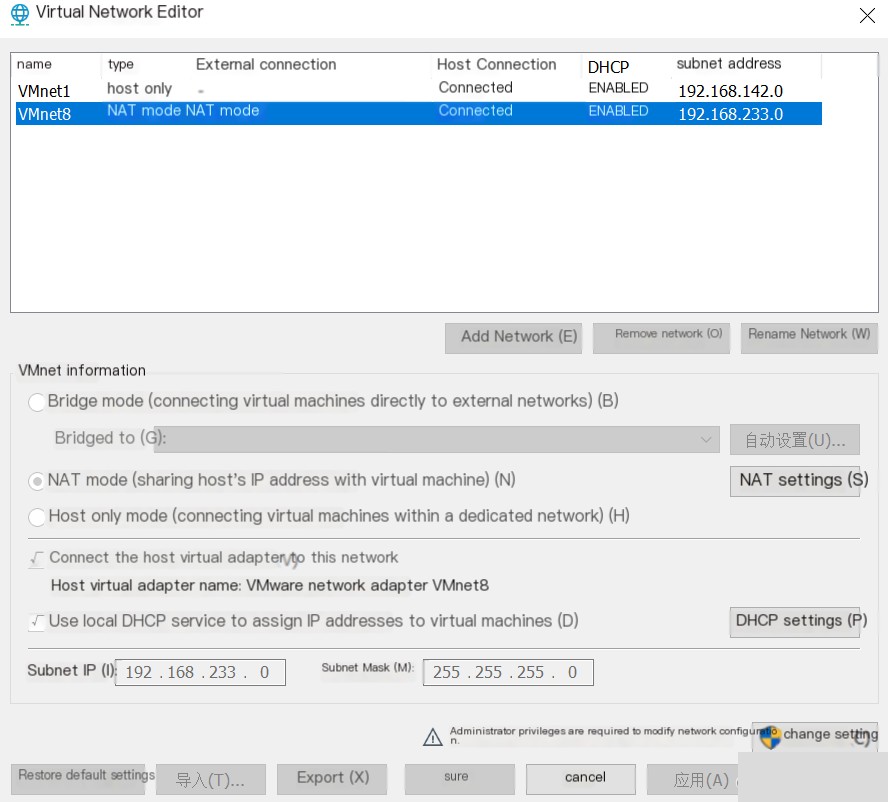The width and height of the screenshot is (888, 802).
Task: Click the Host virtual adapter name text
Action: [x=270, y=585]
